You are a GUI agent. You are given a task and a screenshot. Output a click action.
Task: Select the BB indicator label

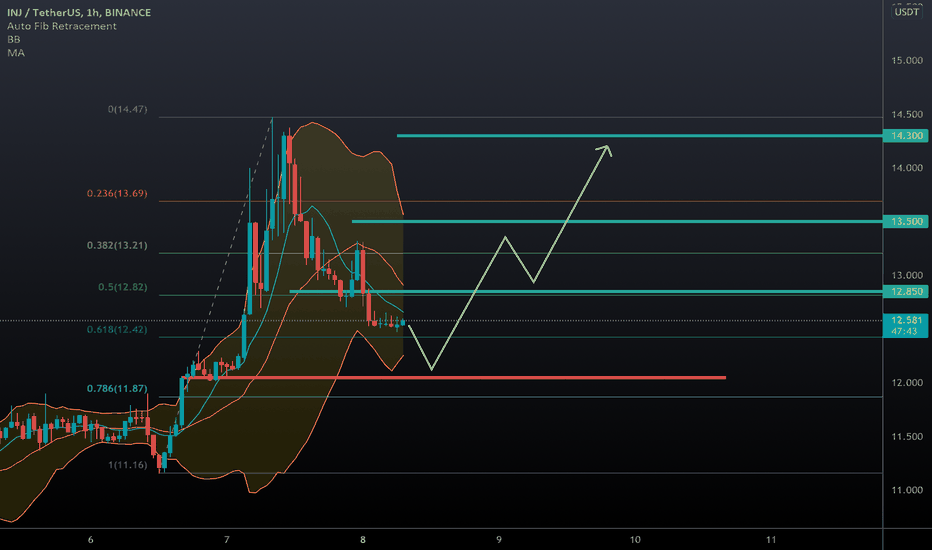tap(14, 39)
